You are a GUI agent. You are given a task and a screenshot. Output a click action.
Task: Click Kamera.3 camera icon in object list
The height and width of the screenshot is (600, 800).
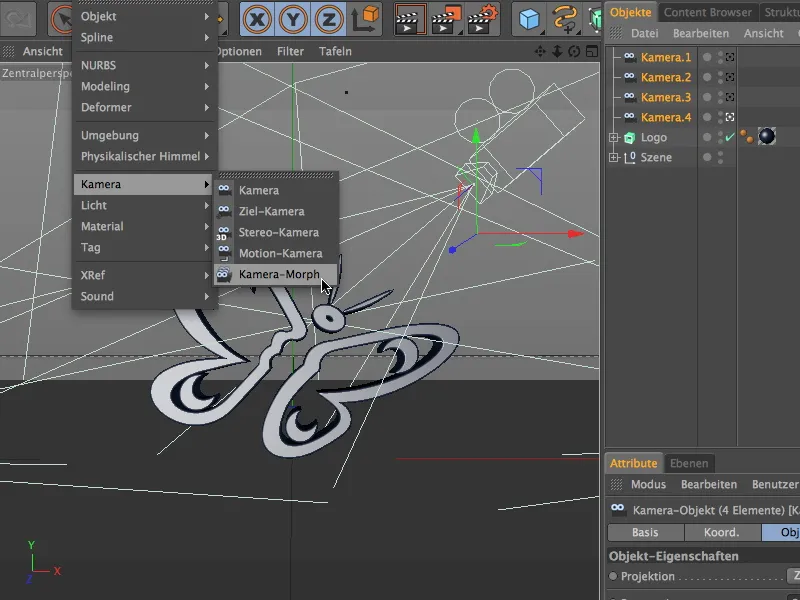pos(630,97)
